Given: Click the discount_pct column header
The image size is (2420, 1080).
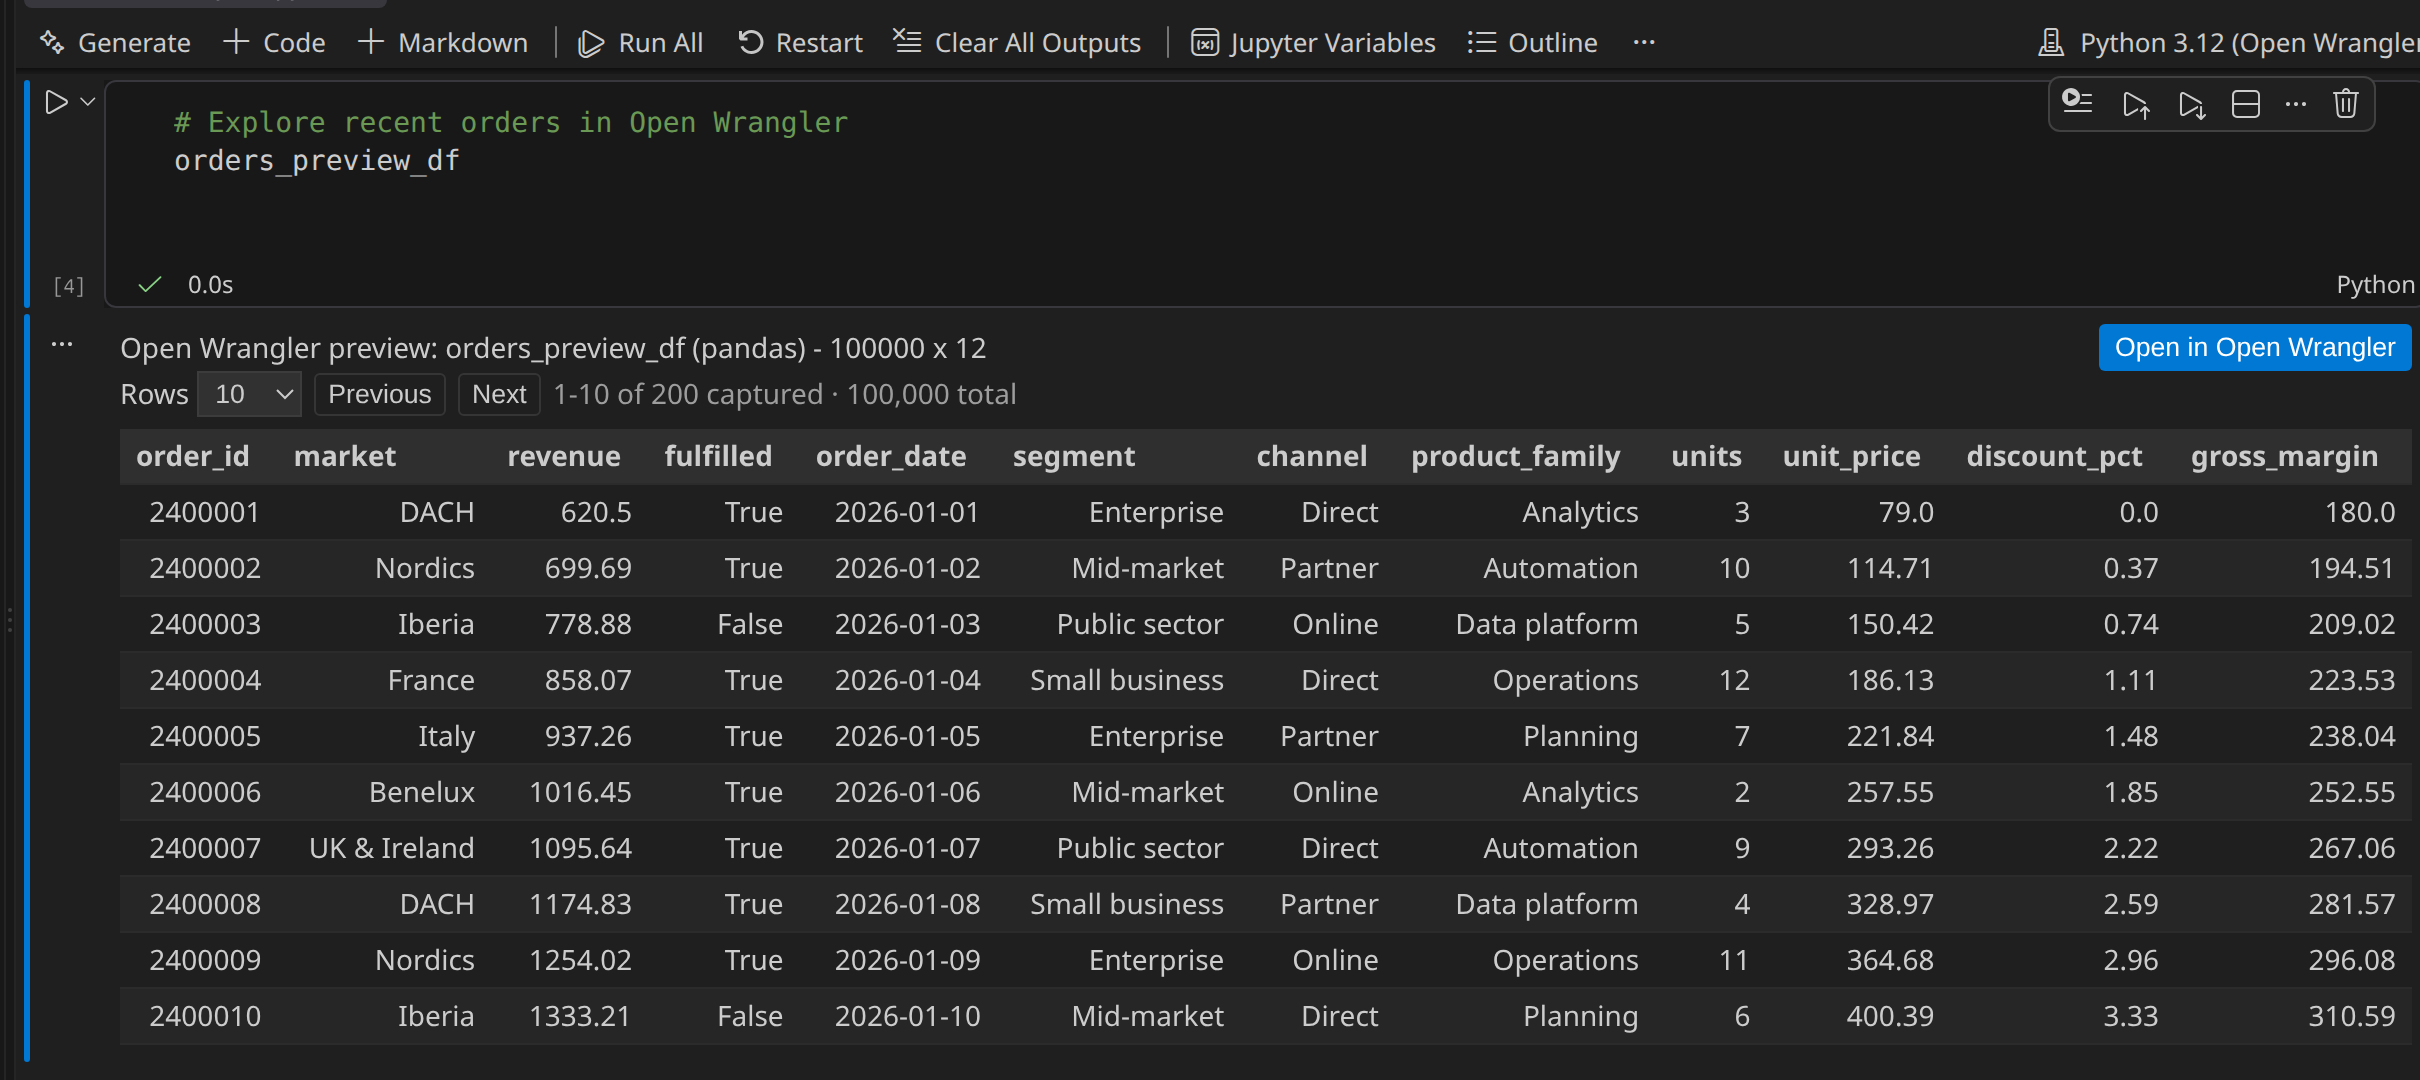Looking at the screenshot, I should [2054, 457].
